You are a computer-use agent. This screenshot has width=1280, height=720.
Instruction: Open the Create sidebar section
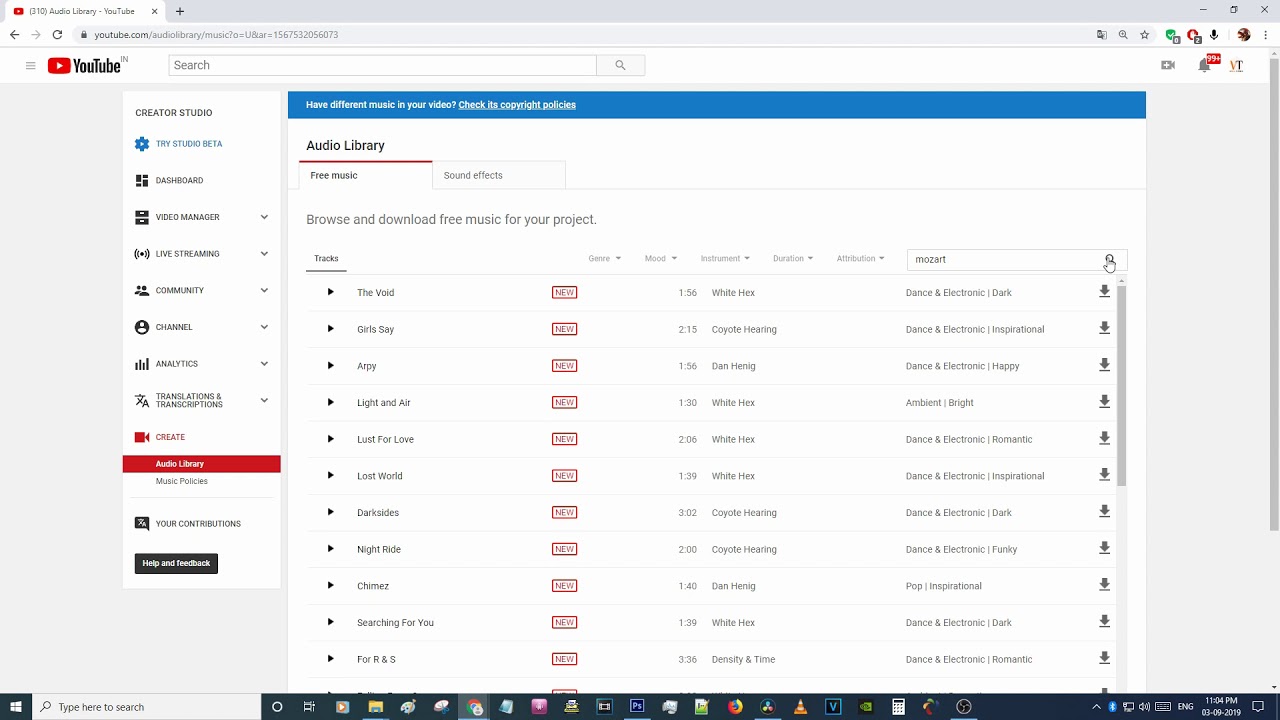tap(170, 437)
